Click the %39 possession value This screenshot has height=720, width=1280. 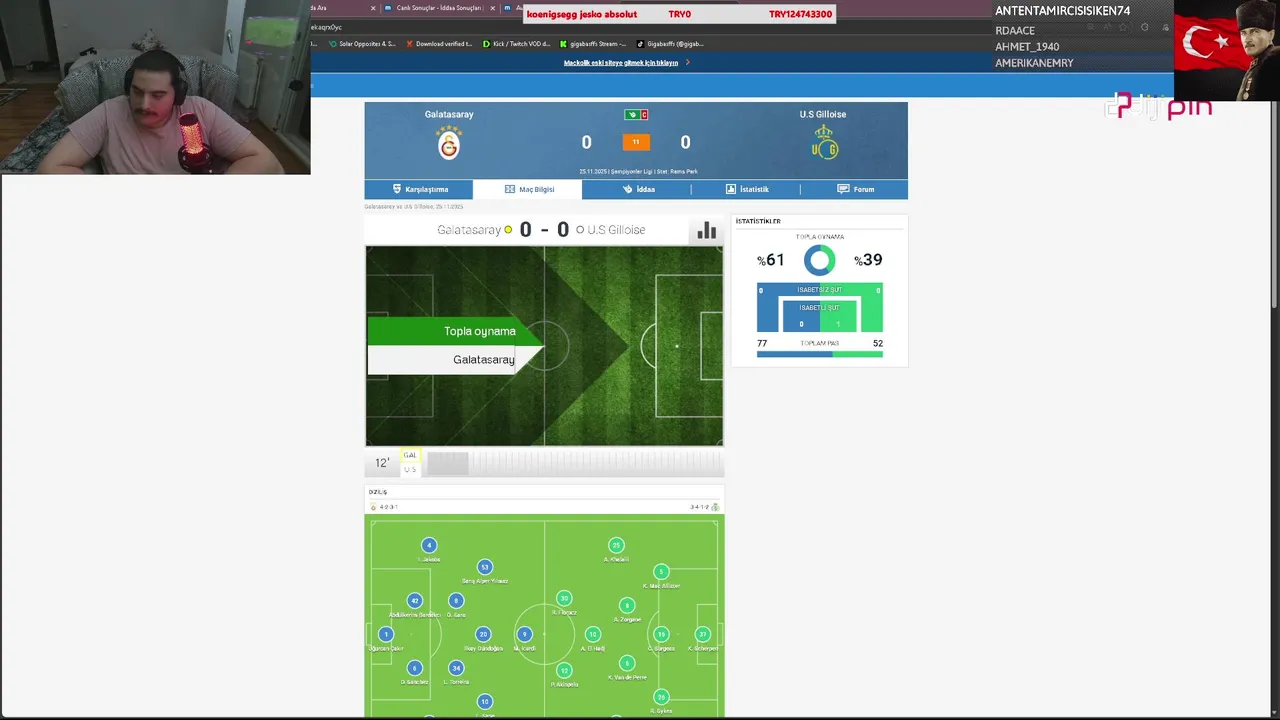pyautogui.click(x=868, y=260)
